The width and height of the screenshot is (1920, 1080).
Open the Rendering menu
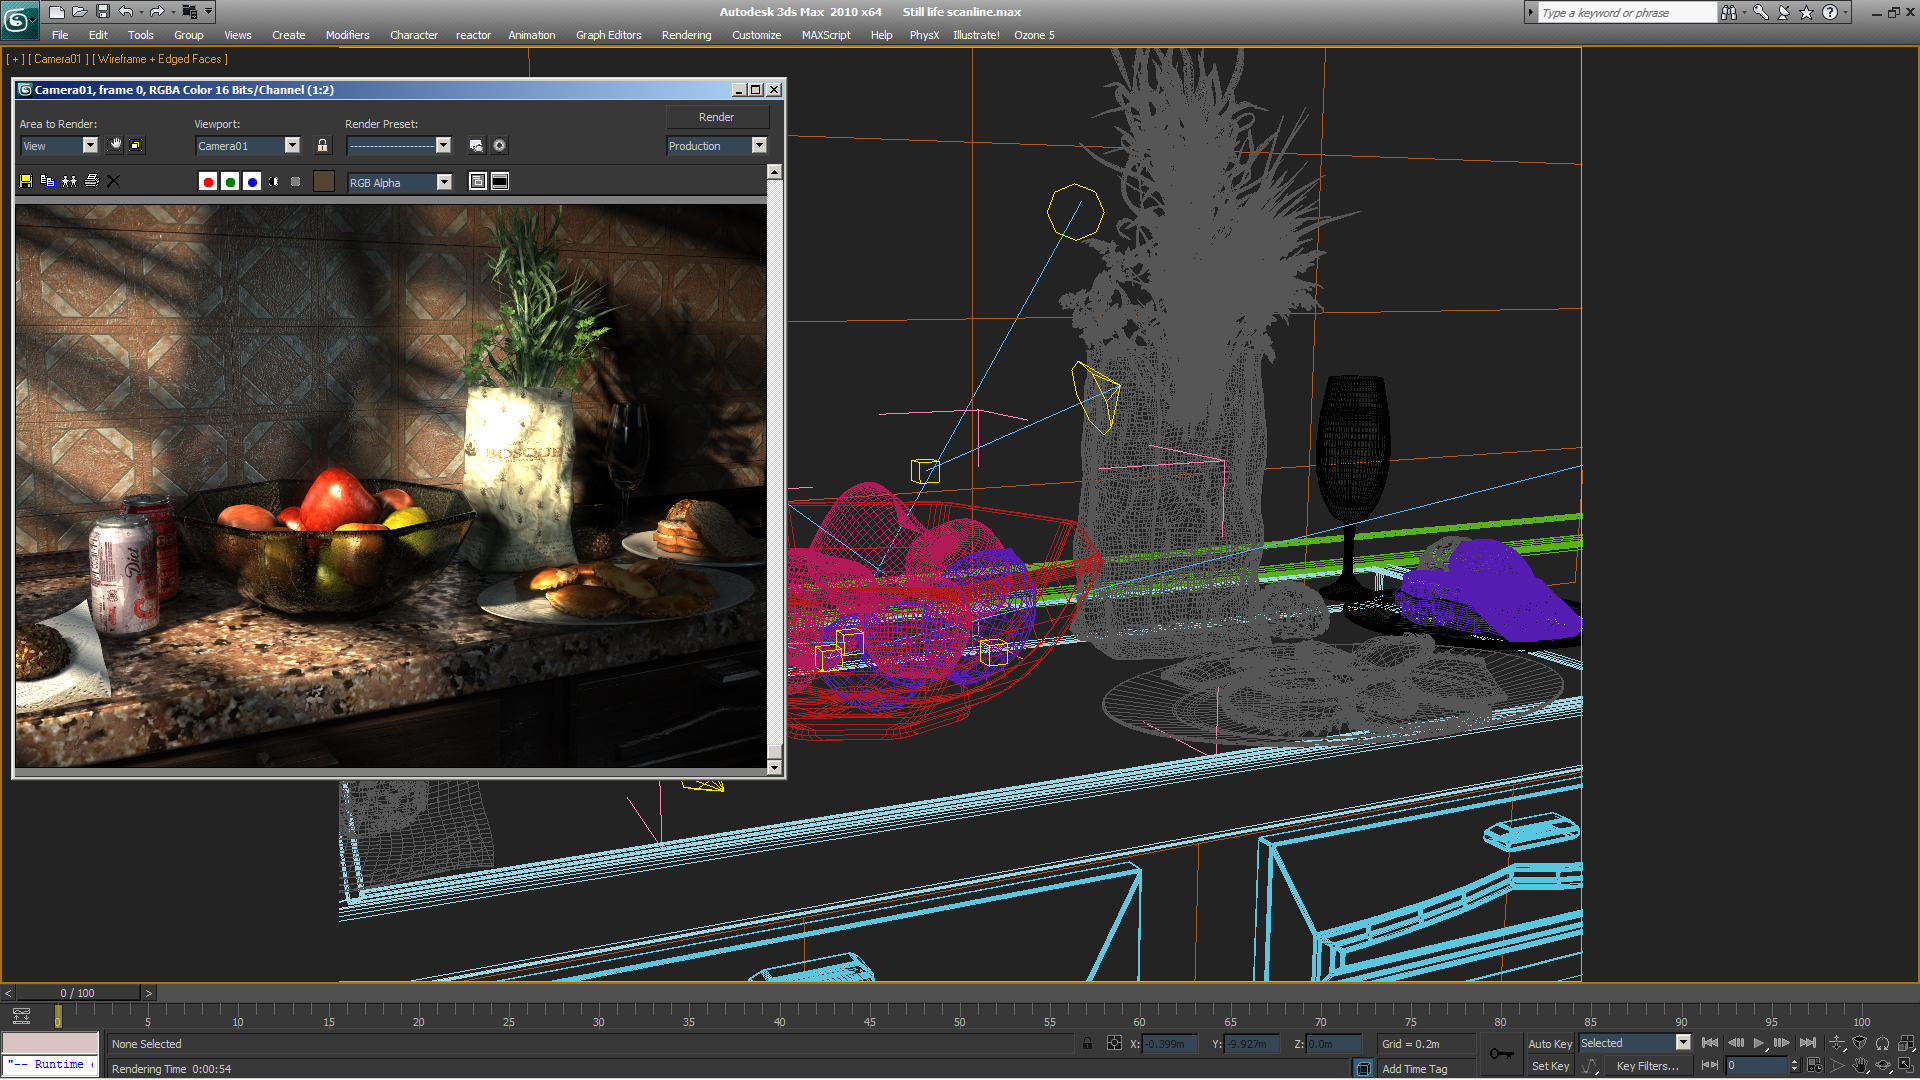686,35
